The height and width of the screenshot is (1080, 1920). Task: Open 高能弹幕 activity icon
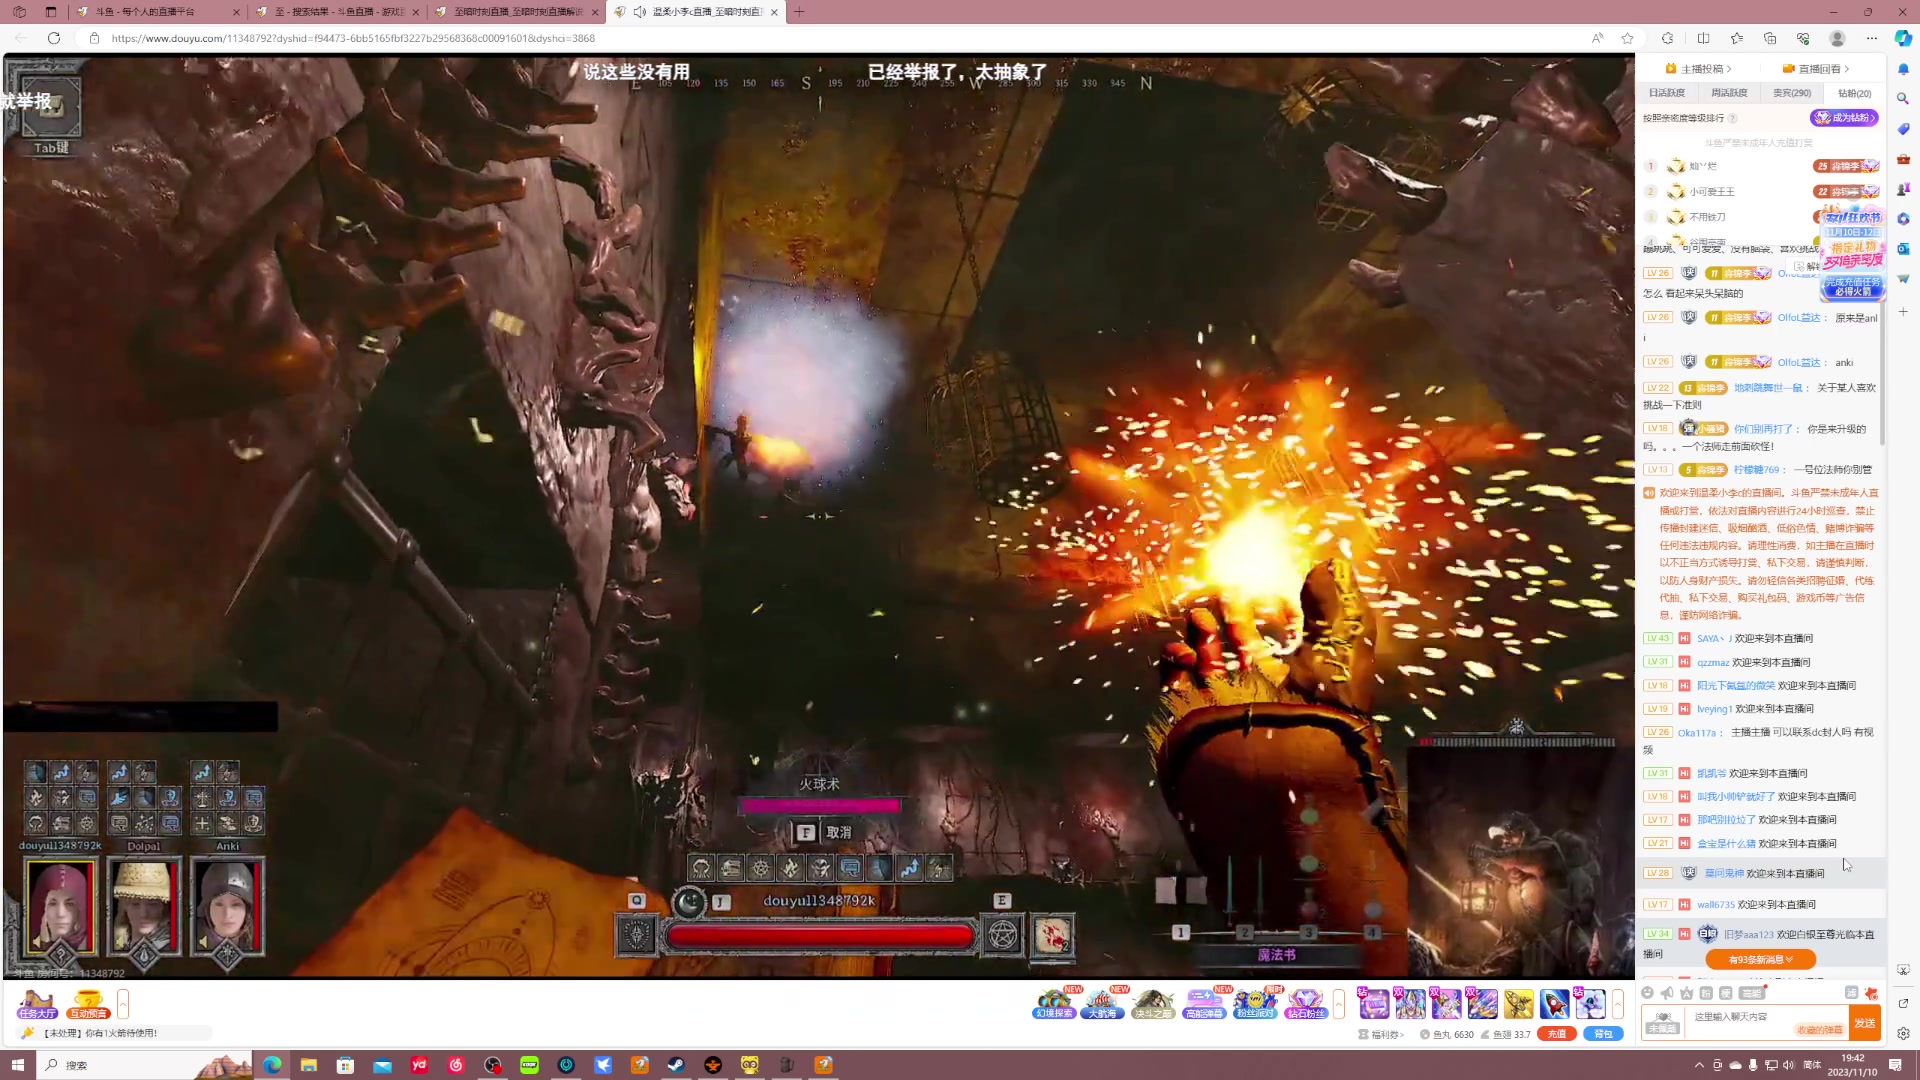pos(1203,1003)
